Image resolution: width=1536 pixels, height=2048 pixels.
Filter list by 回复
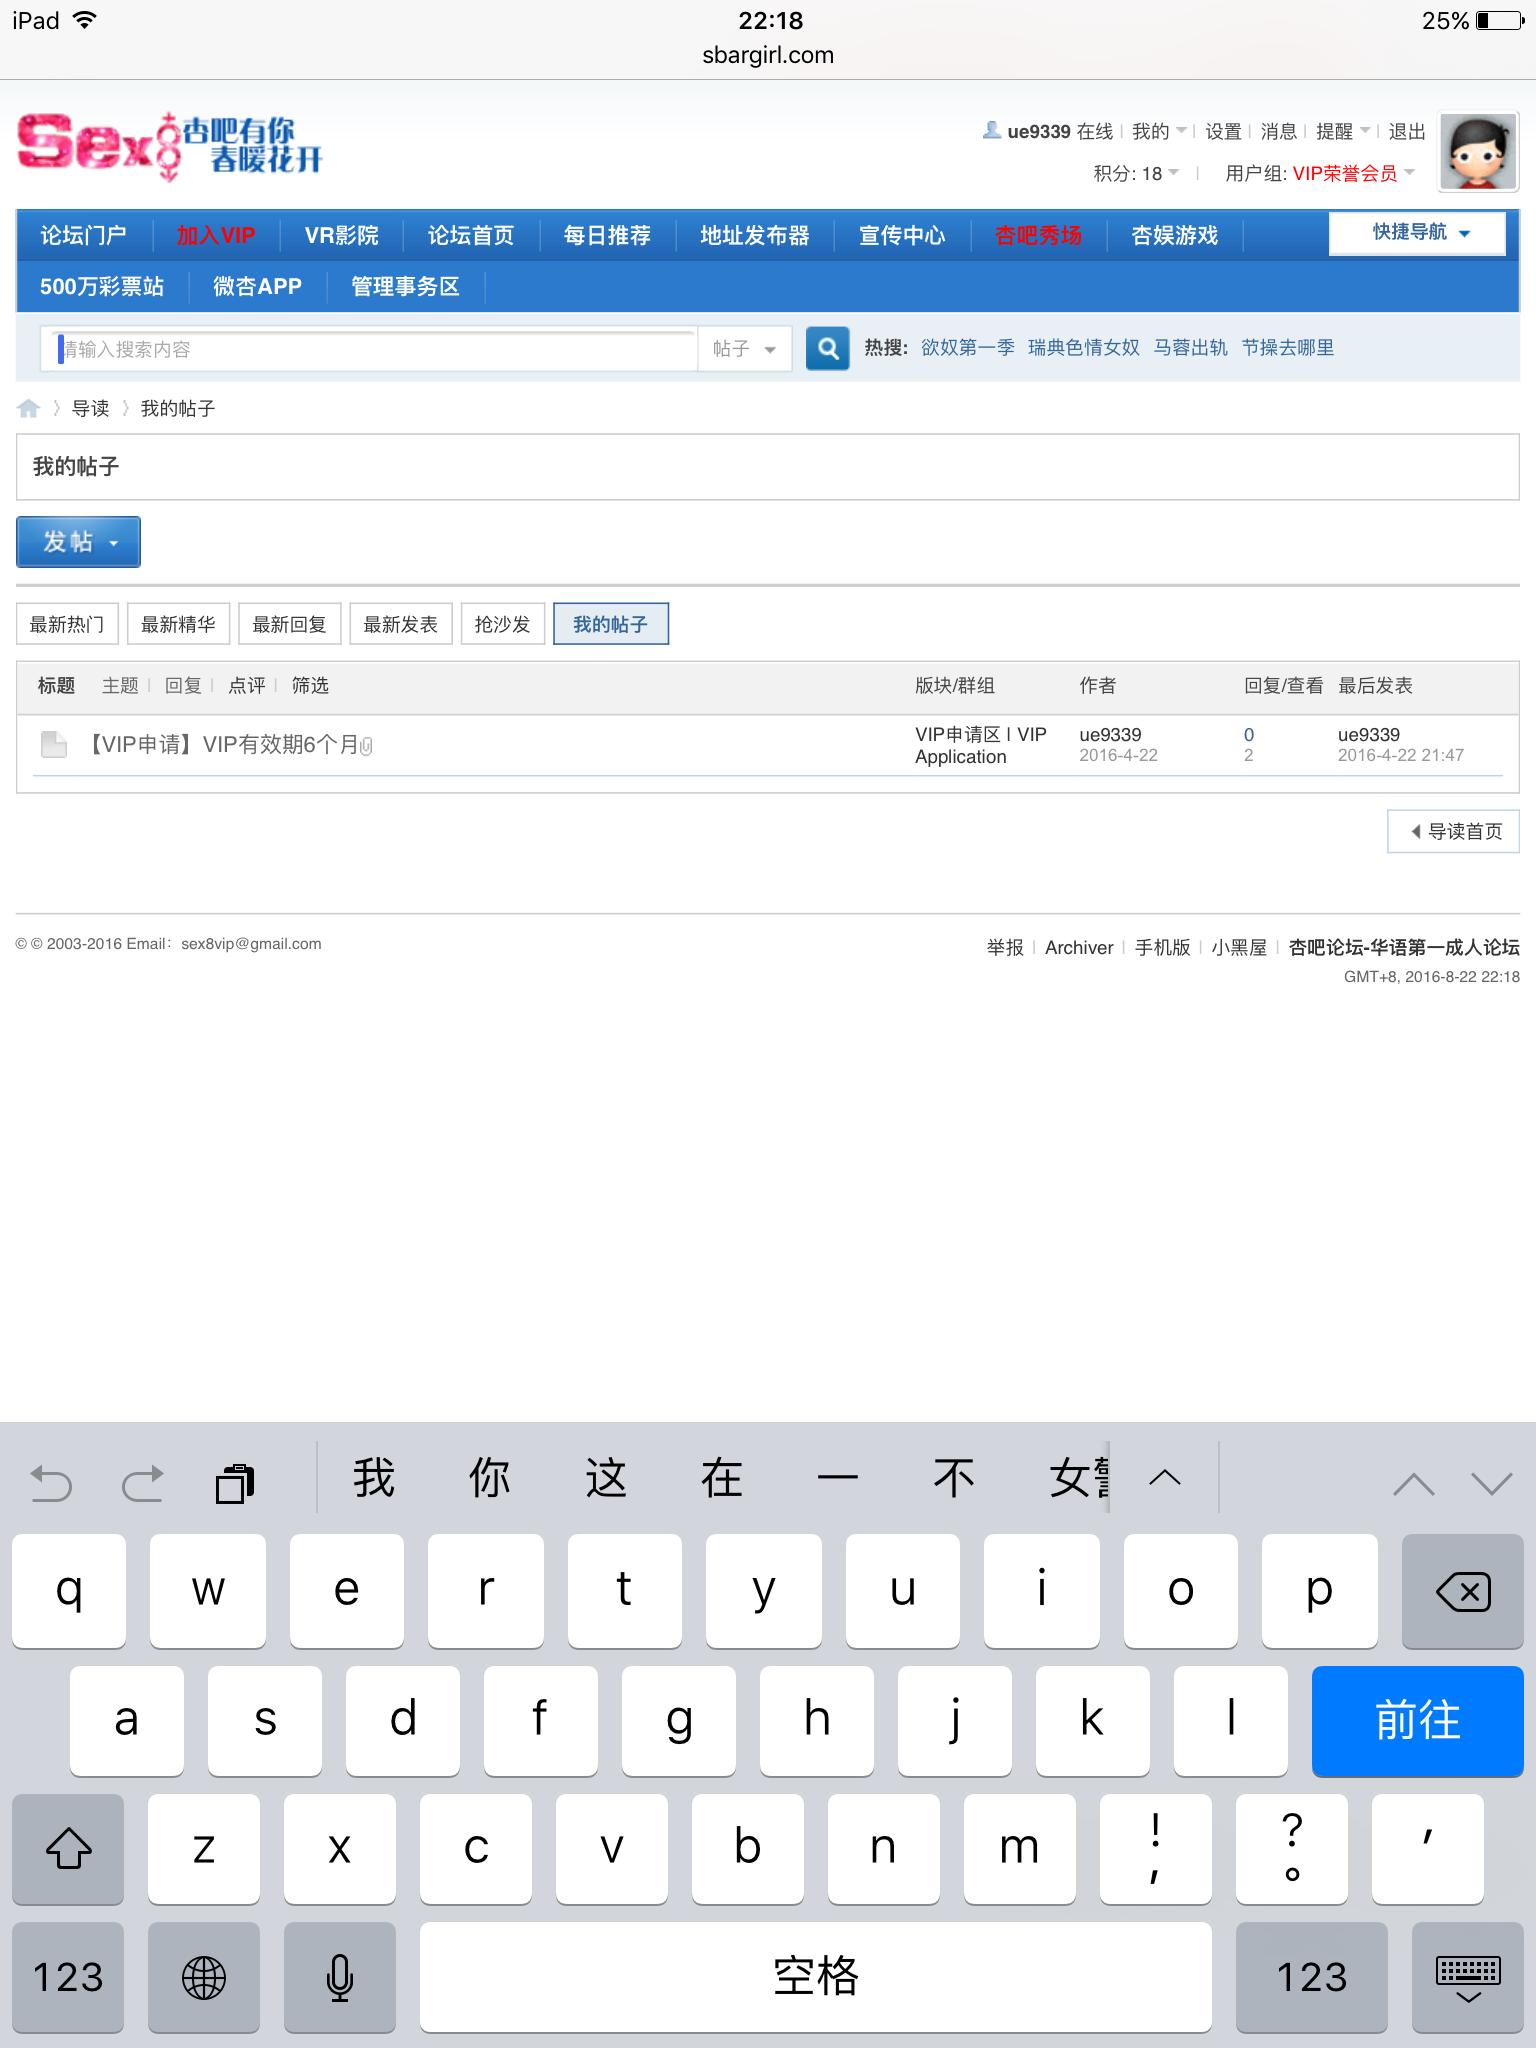tap(183, 686)
